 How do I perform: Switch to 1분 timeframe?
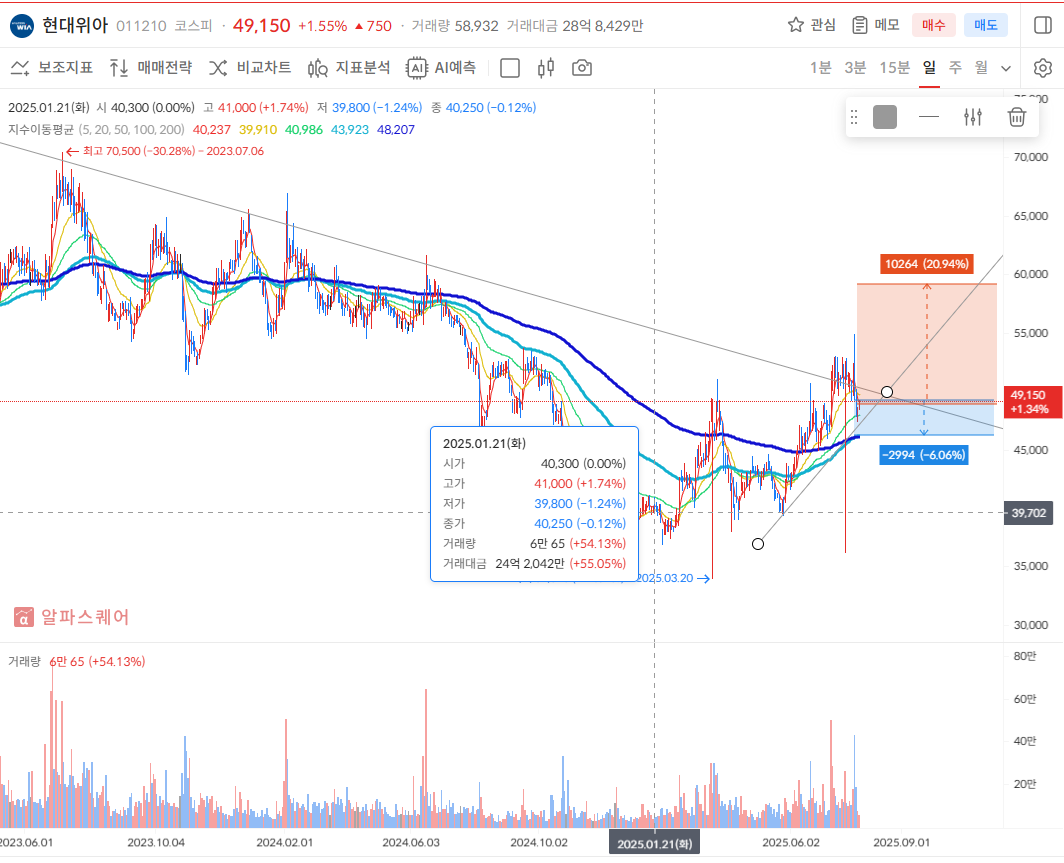click(x=820, y=68)
